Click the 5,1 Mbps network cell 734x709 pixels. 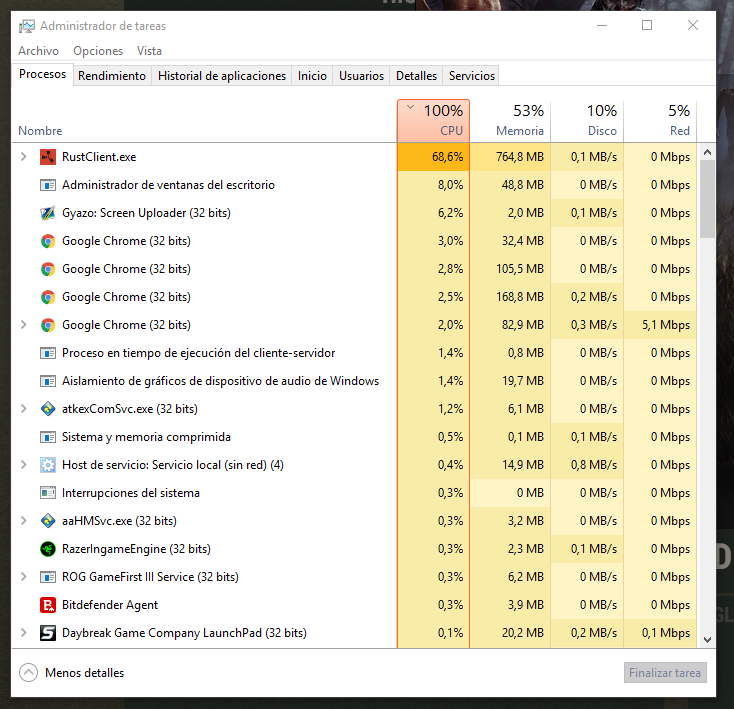point(661,325)
